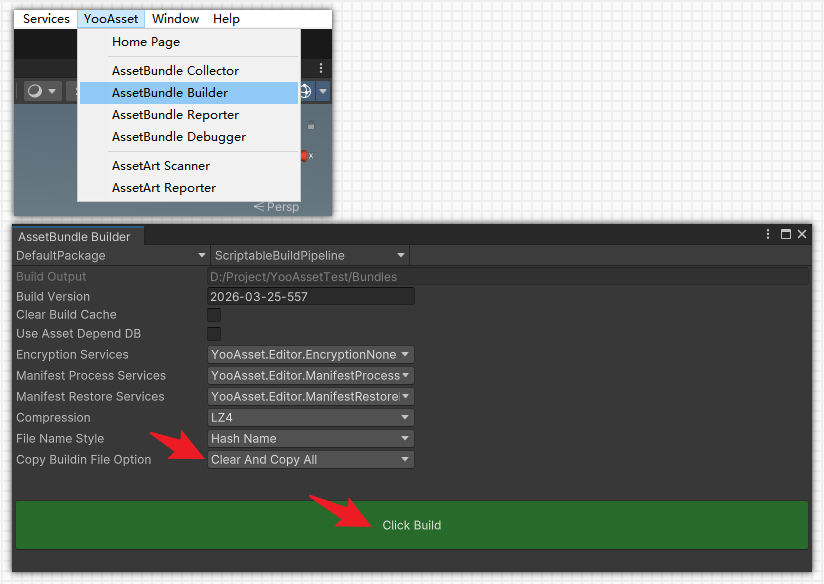The height and width of the screenshot is (584, 824).
Task: Open the Window menu
Action: point(176,19)
